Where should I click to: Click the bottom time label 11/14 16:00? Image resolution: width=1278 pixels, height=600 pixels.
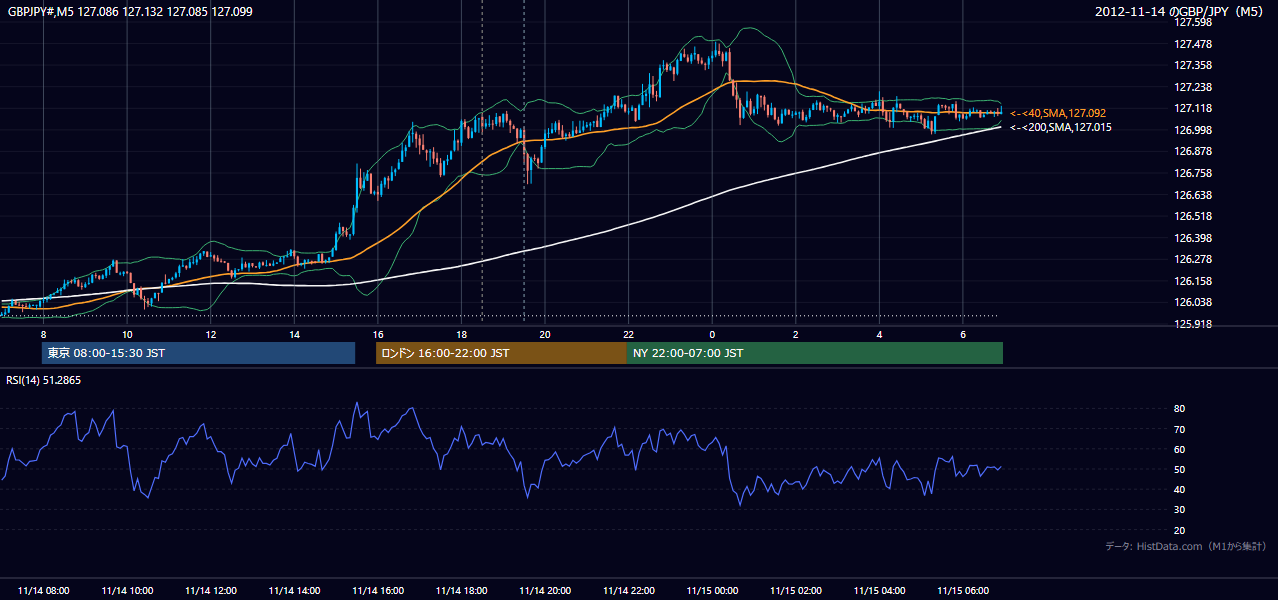(x=378, y=591)
